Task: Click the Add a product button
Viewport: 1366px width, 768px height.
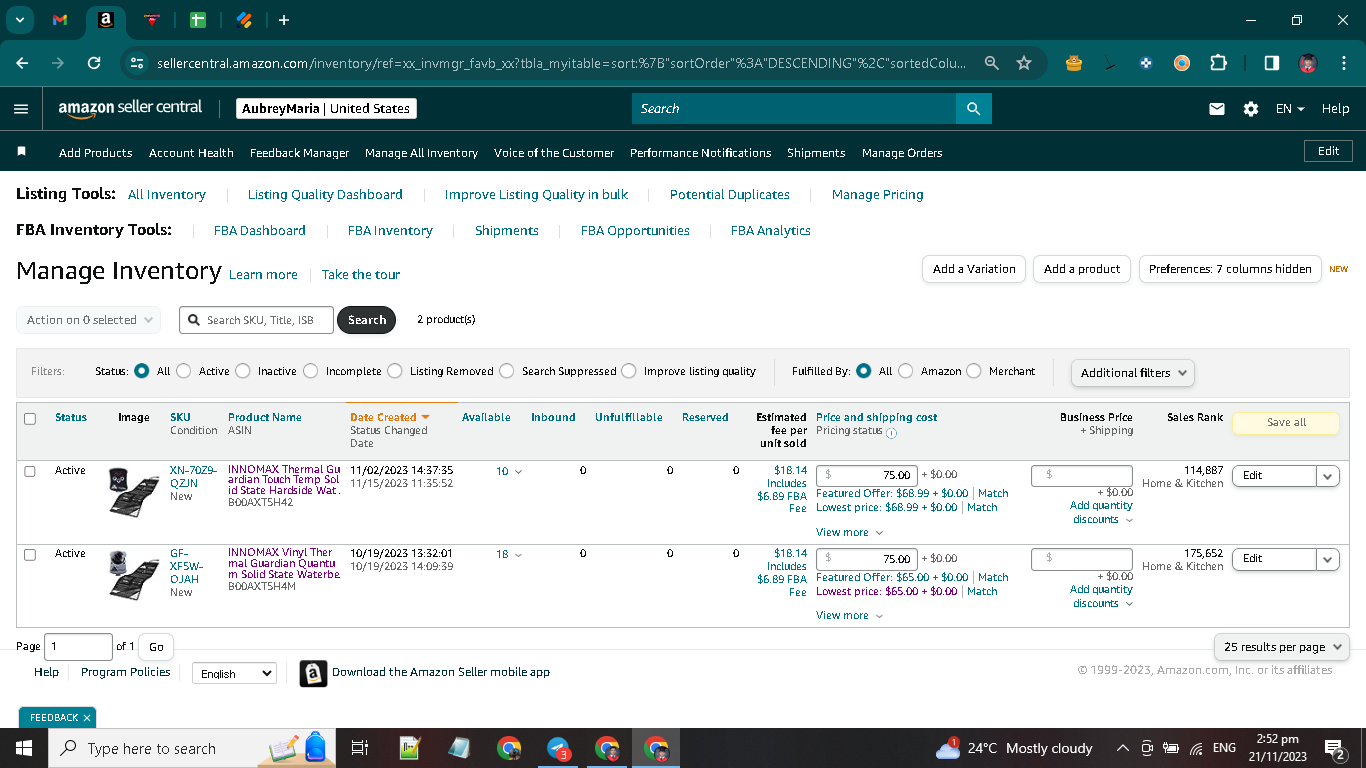Action: point(1082,269)
